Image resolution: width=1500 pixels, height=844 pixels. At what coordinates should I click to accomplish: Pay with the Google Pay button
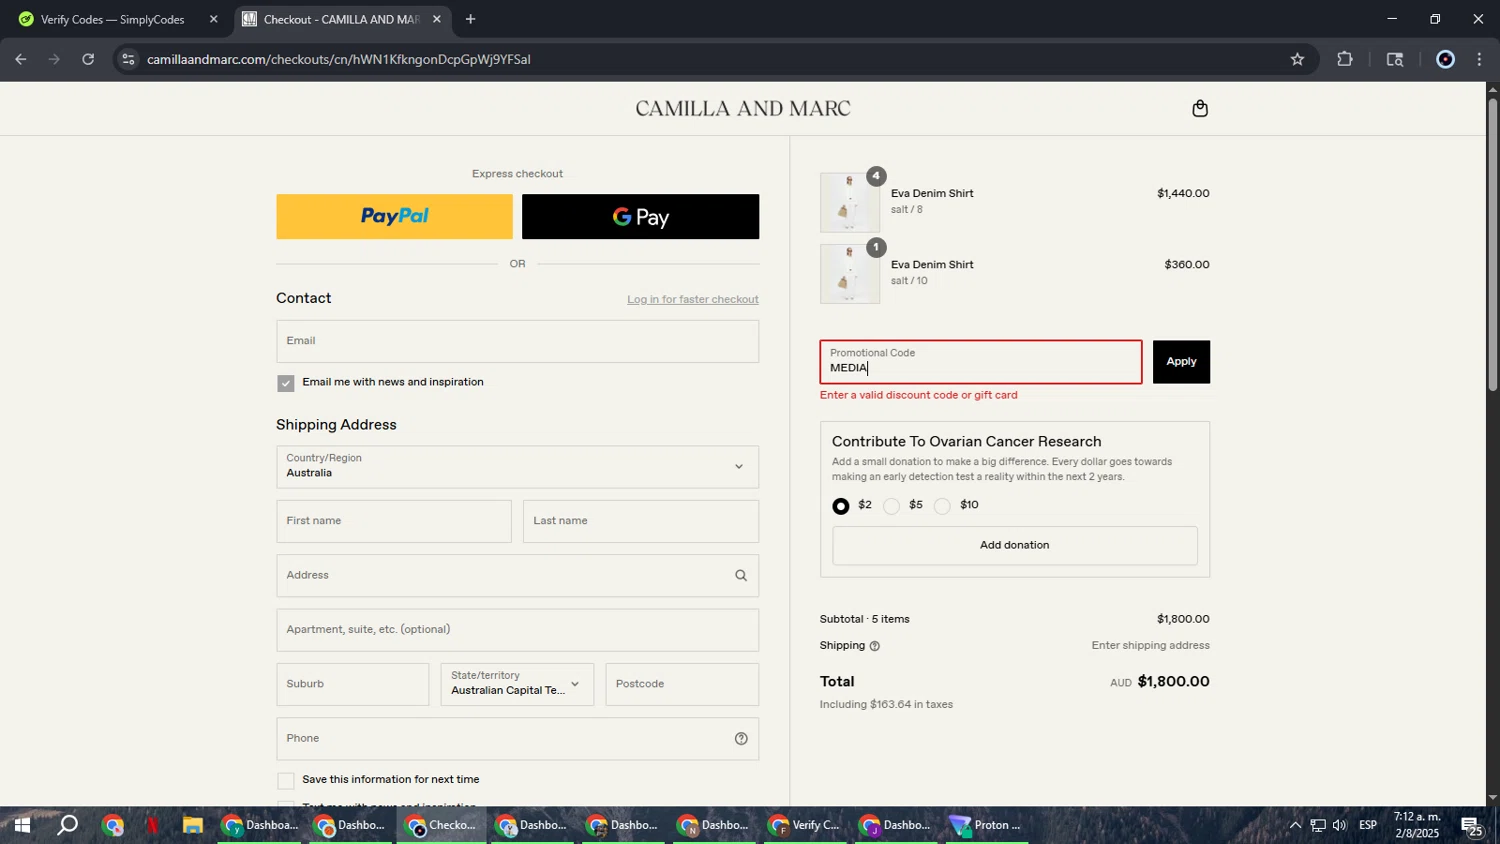click(640, 217)
